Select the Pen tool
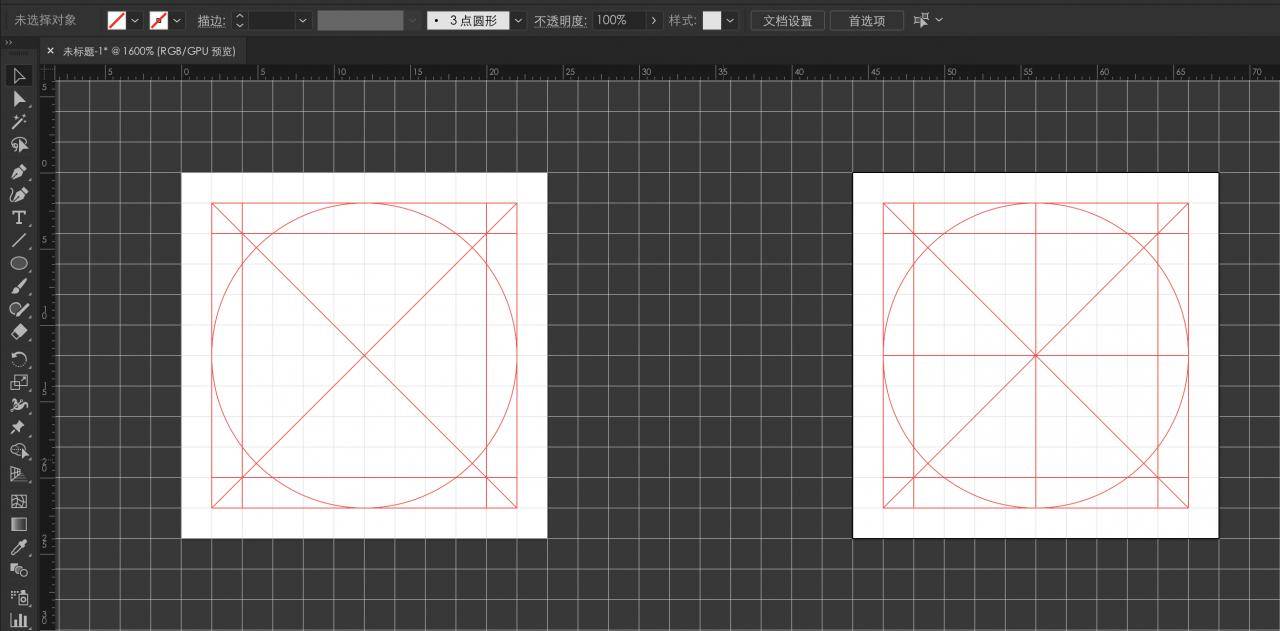This screenshot has height=631, width=1280. [18, 172]
